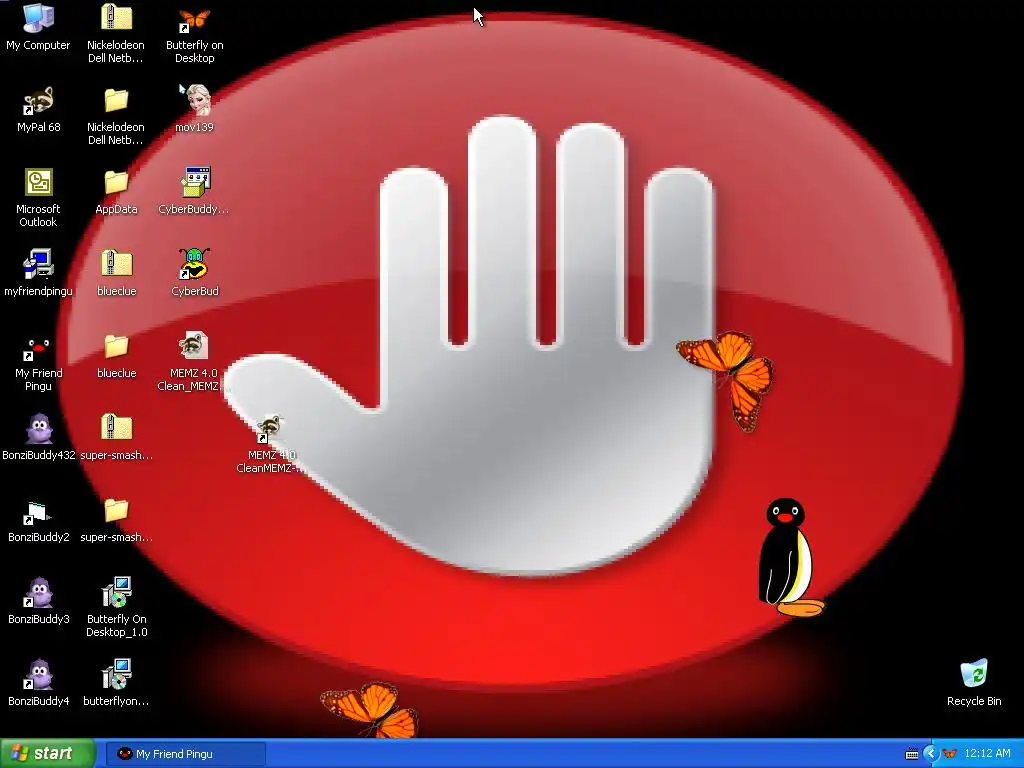Show hidden tray icons with arrow
The height and width of the screenshot is (768, 1024).
[930, 754]
